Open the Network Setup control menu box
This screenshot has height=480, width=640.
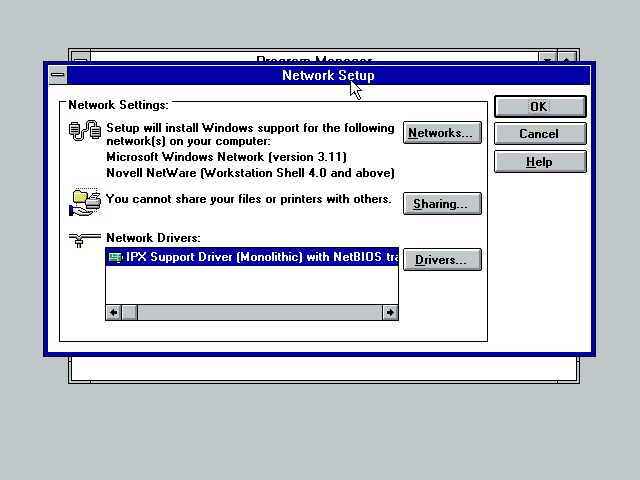pos(58,75)
